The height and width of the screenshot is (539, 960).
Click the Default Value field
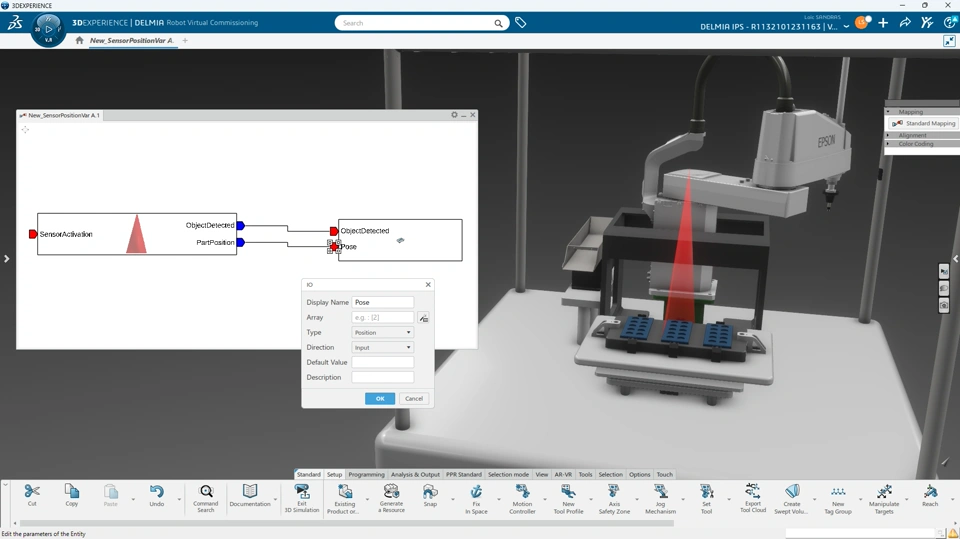[x=383, y=362]
